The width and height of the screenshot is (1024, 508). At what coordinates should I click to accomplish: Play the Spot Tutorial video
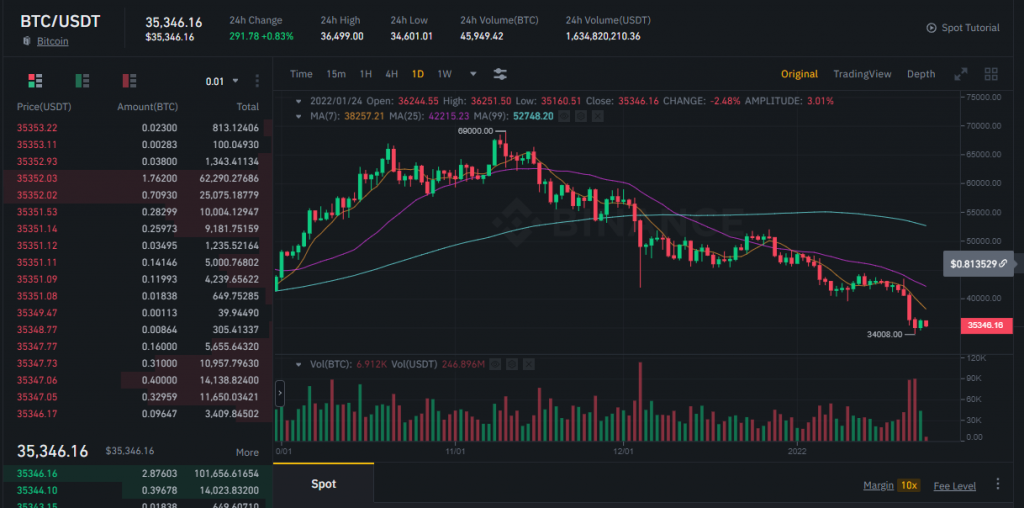[x=931, y=28]
